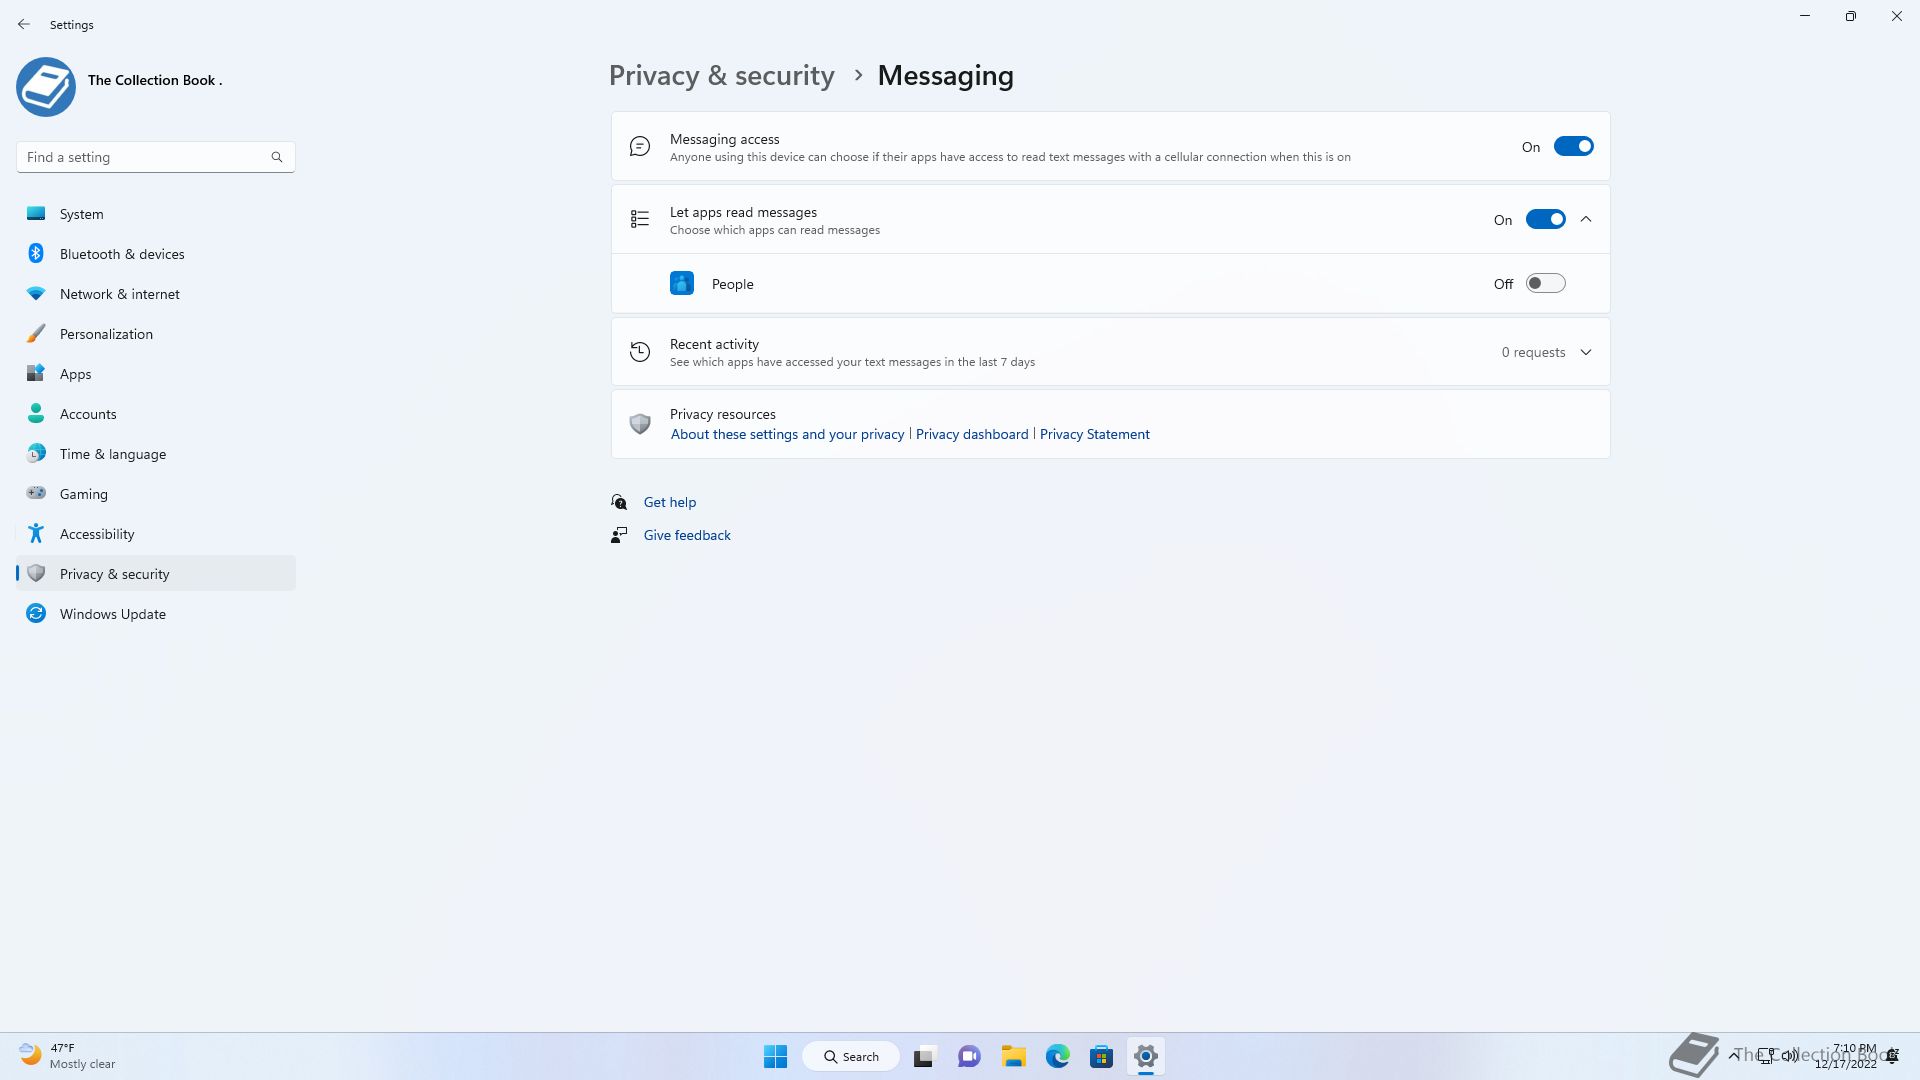This screenshot has width=1920, height=1080.
Task: Open Microsoft Store from the taskbar
Action: pyautogui.click(x=1102, y=1056)
